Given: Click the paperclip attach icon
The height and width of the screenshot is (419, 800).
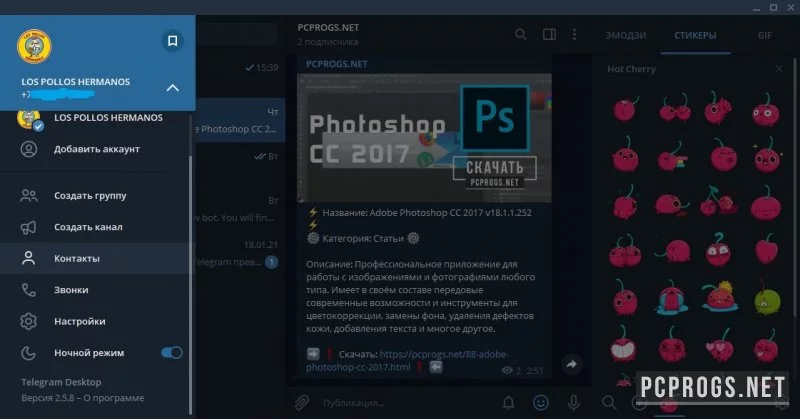Looking at the screenshot, I should pos(302,403).
